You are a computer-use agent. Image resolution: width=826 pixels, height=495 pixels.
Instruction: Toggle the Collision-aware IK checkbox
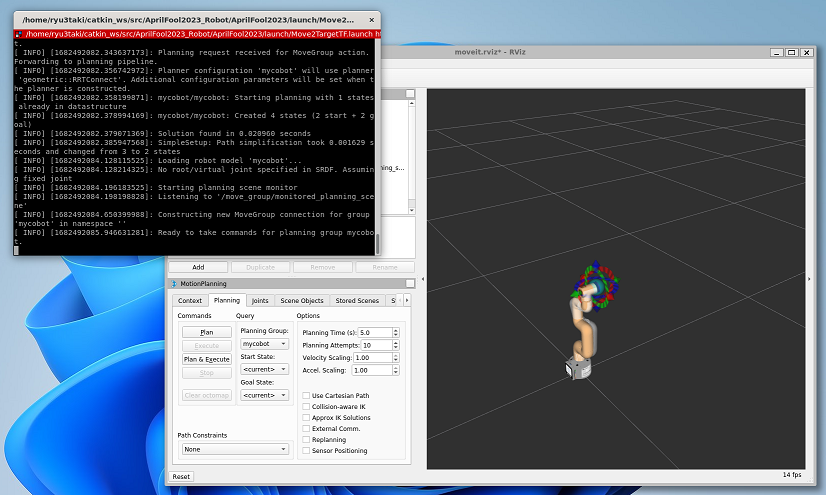point(306,407)
